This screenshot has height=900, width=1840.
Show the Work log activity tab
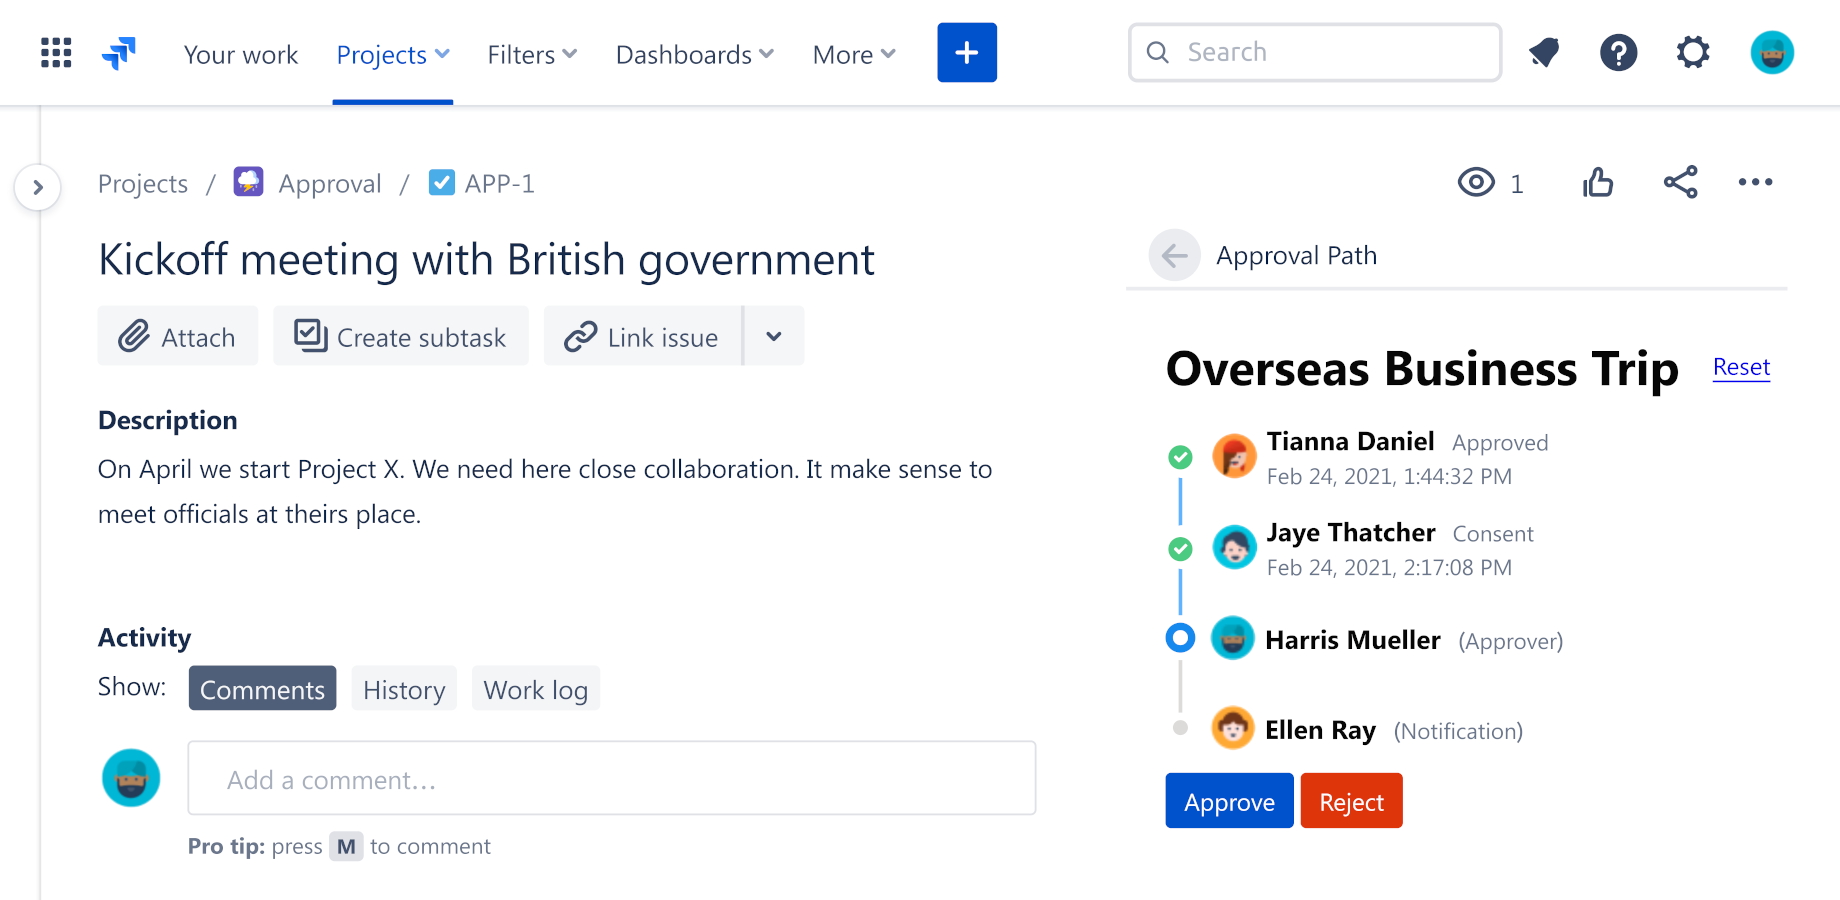536,689
